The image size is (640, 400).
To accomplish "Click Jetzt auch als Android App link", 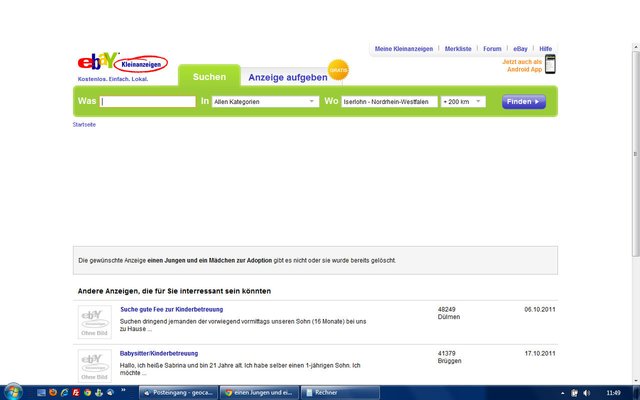I will [x=522, y=65].
